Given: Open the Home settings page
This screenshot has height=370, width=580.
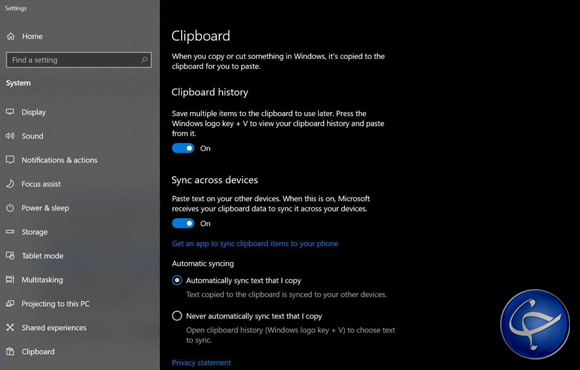Looking at the screenshot, I should click(32, 36).
